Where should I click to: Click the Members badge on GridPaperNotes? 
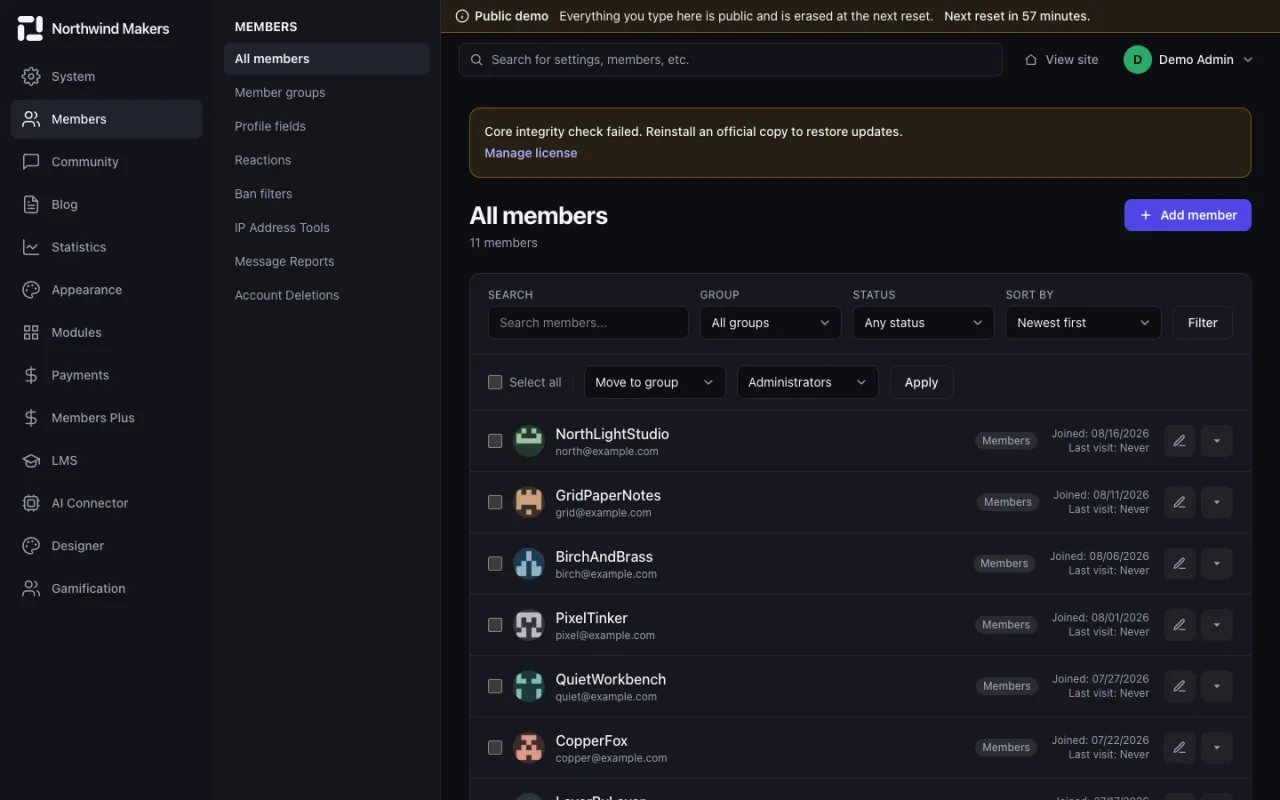pyautogui.click(x=1007, y=502)
